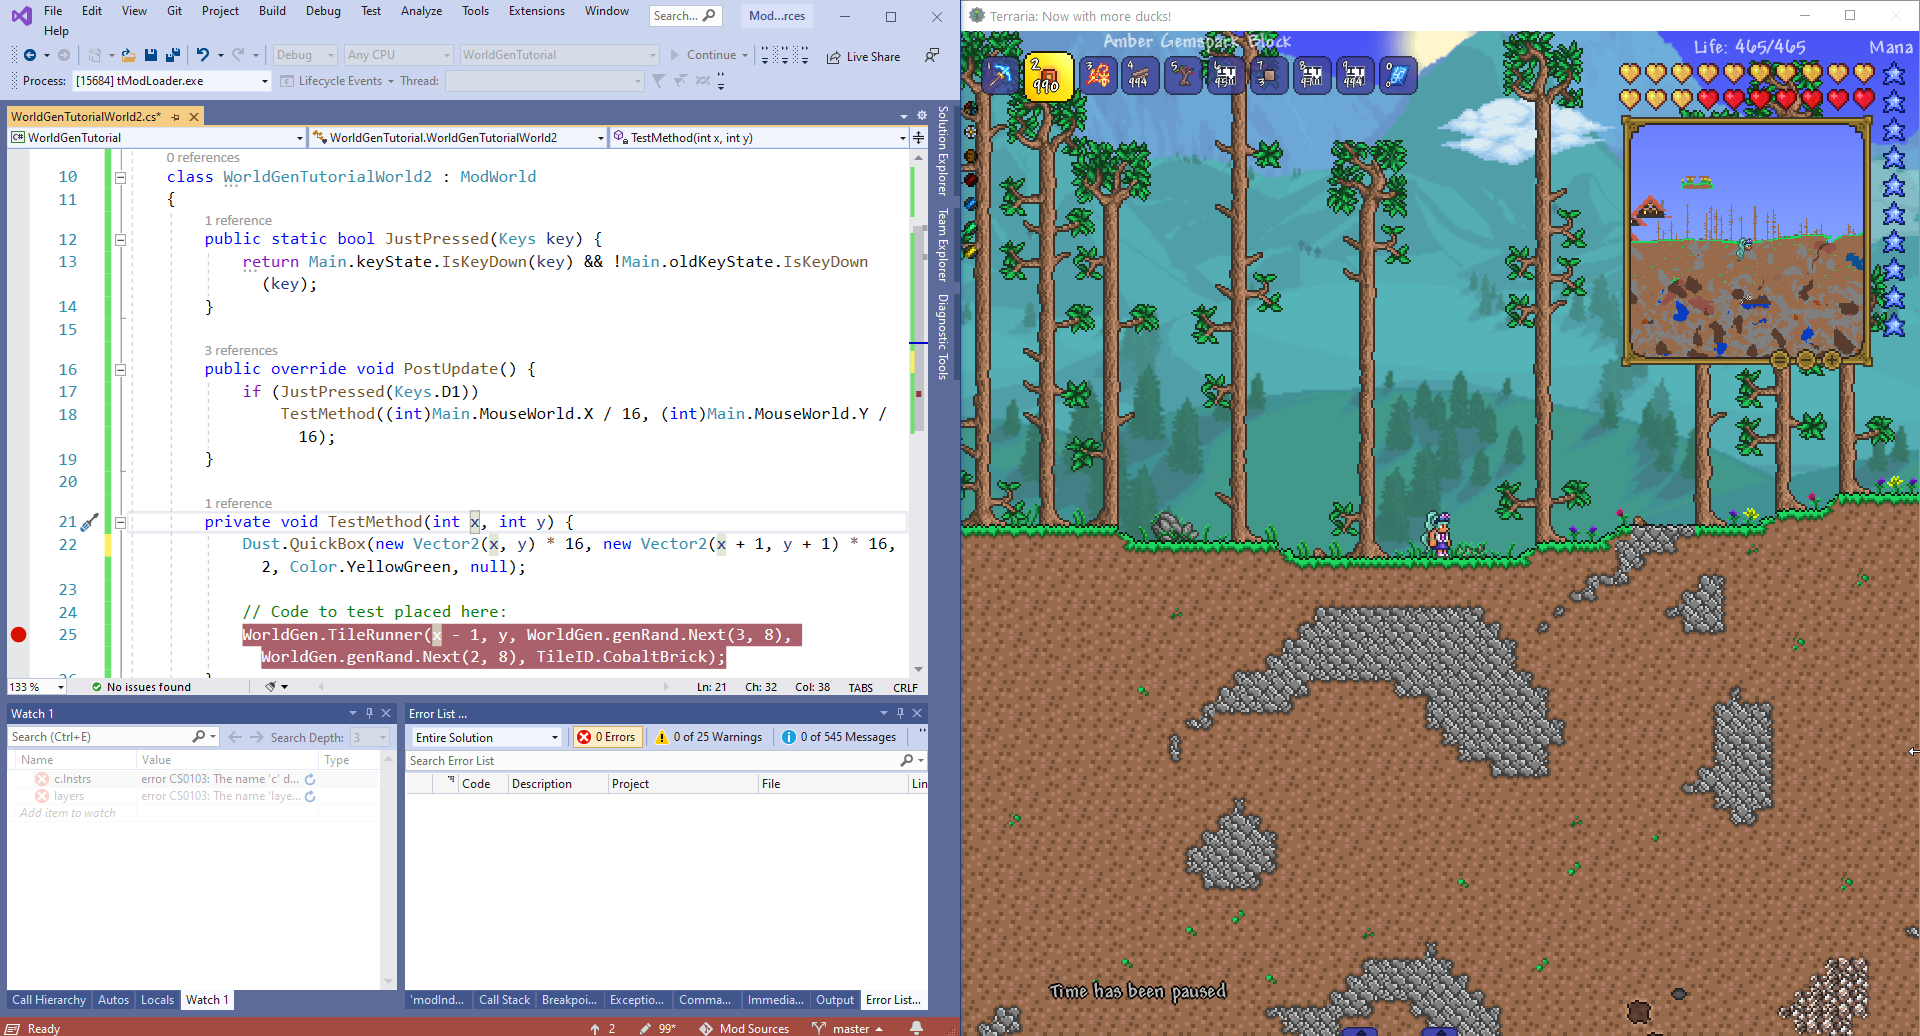Refresh the c.Instrs watch value
This screenshot has height=1036, width=1920.
click(310, 779)
